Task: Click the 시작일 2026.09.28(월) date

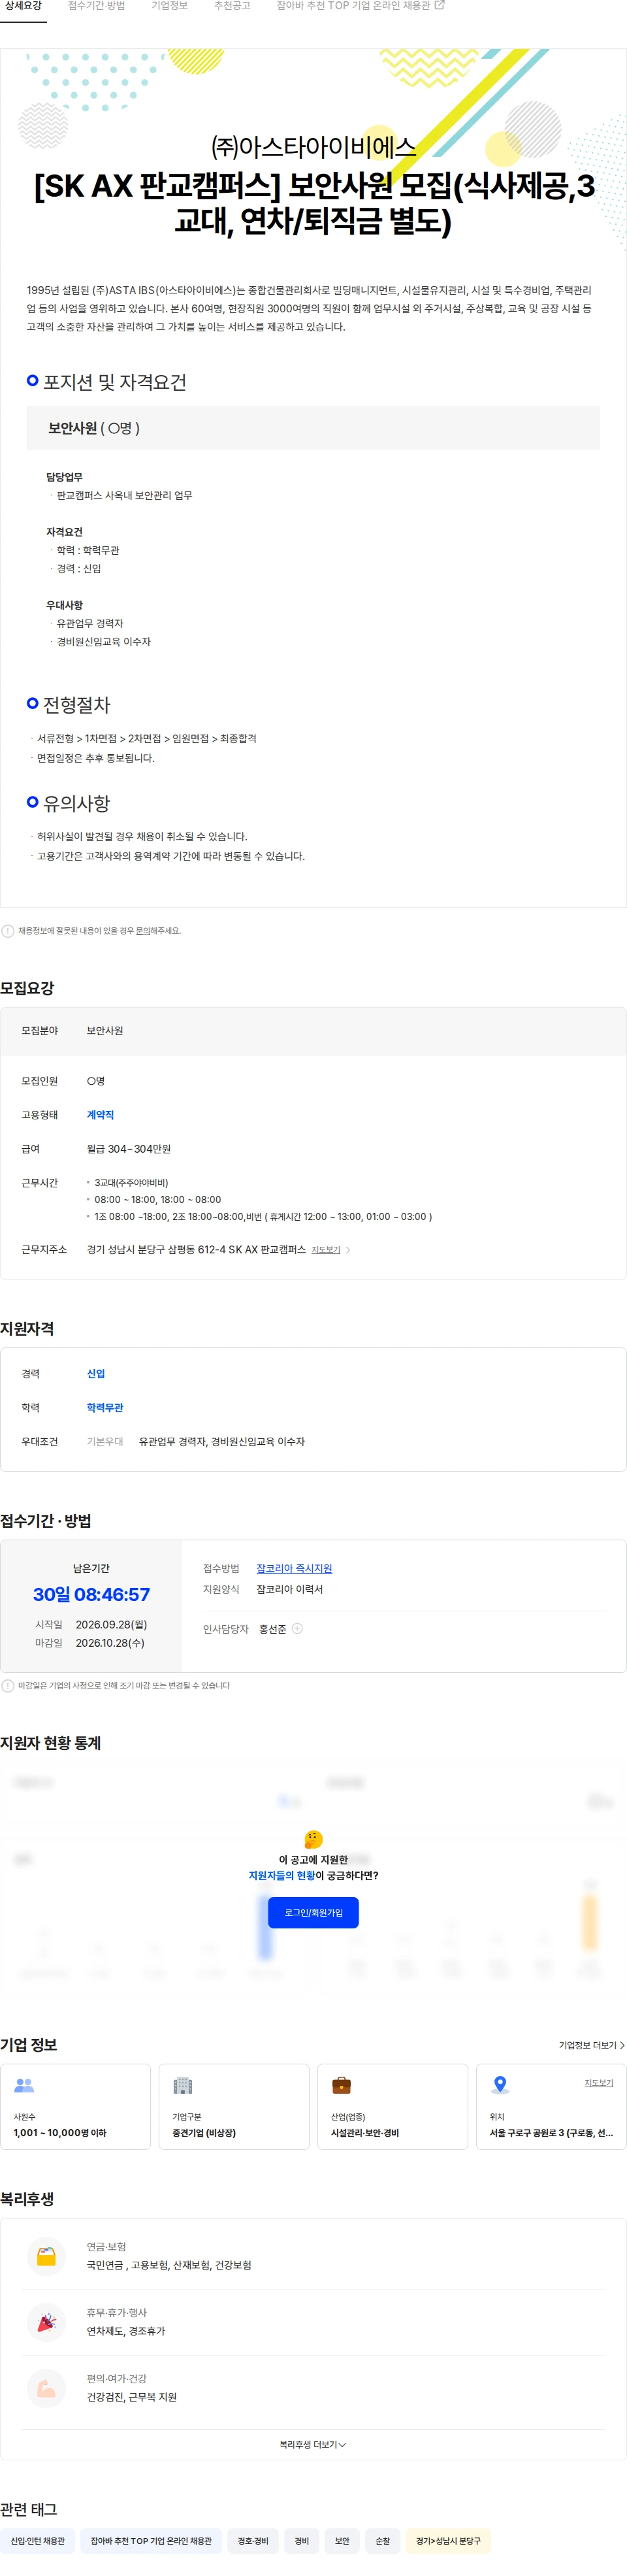Action: (x=111, y=1625)
